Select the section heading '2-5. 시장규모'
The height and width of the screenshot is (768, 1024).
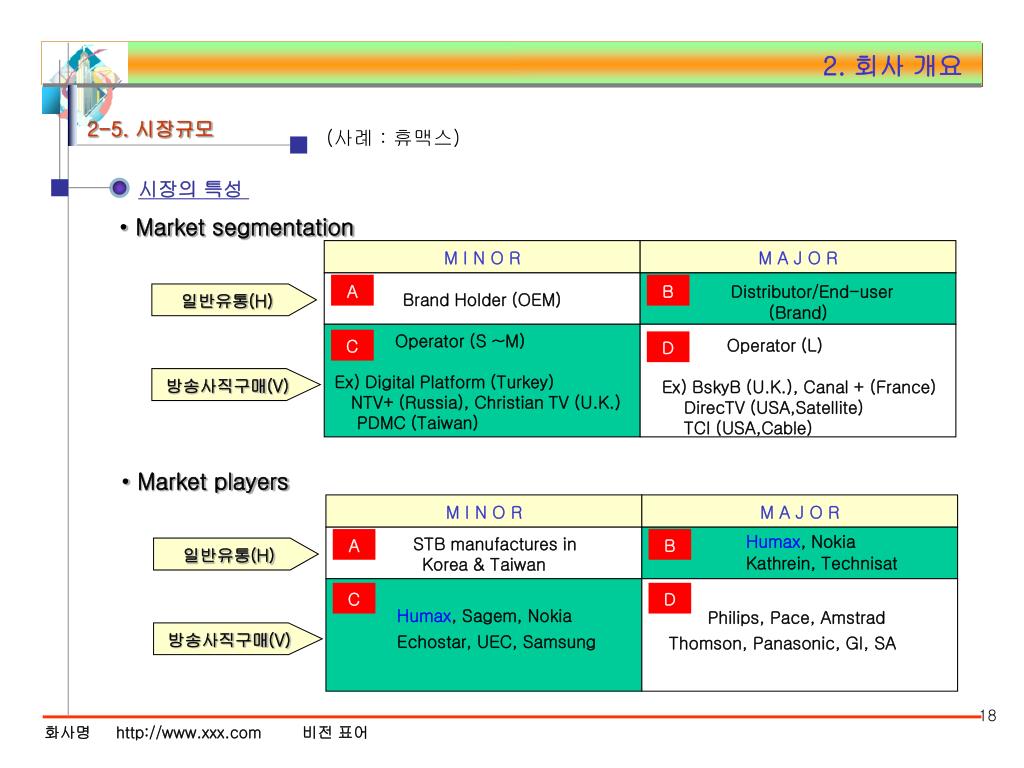pyautogui.click(x=150, y=129)
